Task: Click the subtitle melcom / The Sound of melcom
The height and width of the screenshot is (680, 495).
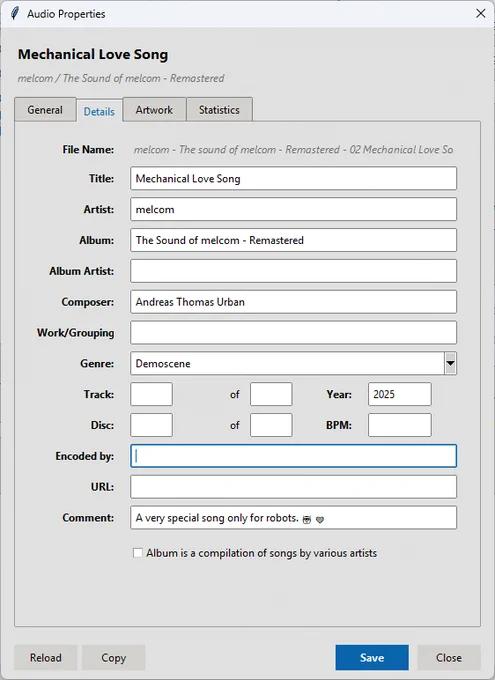Action: pos(121,78)
